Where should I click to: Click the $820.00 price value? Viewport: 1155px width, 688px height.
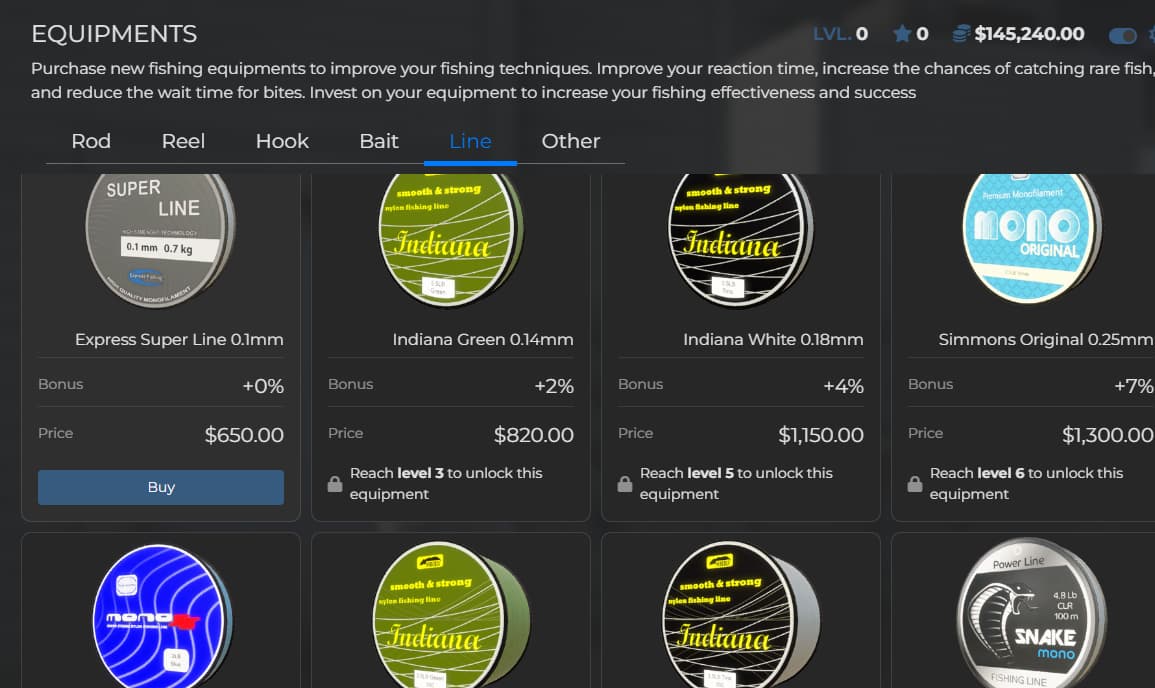(533, 435)
